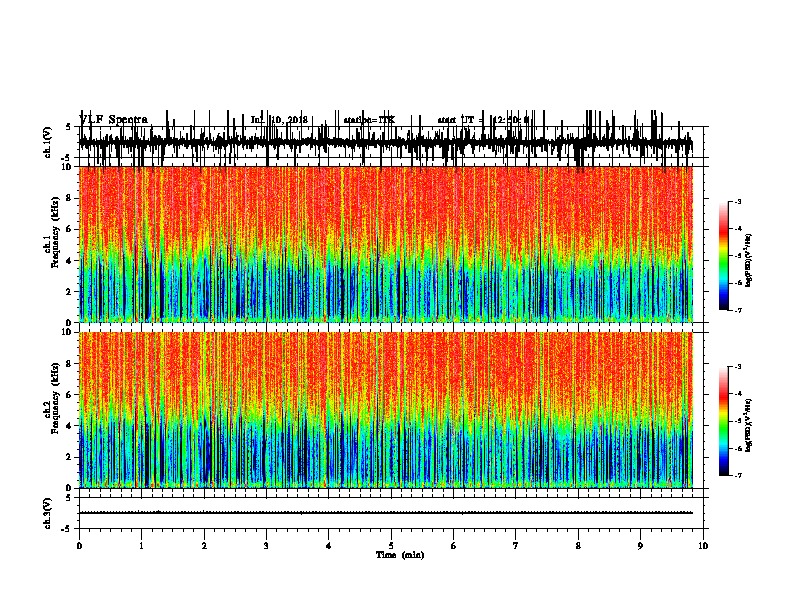Click the 'station=ITK' header label
Screen dimensions: 792x612
(369, 120)
